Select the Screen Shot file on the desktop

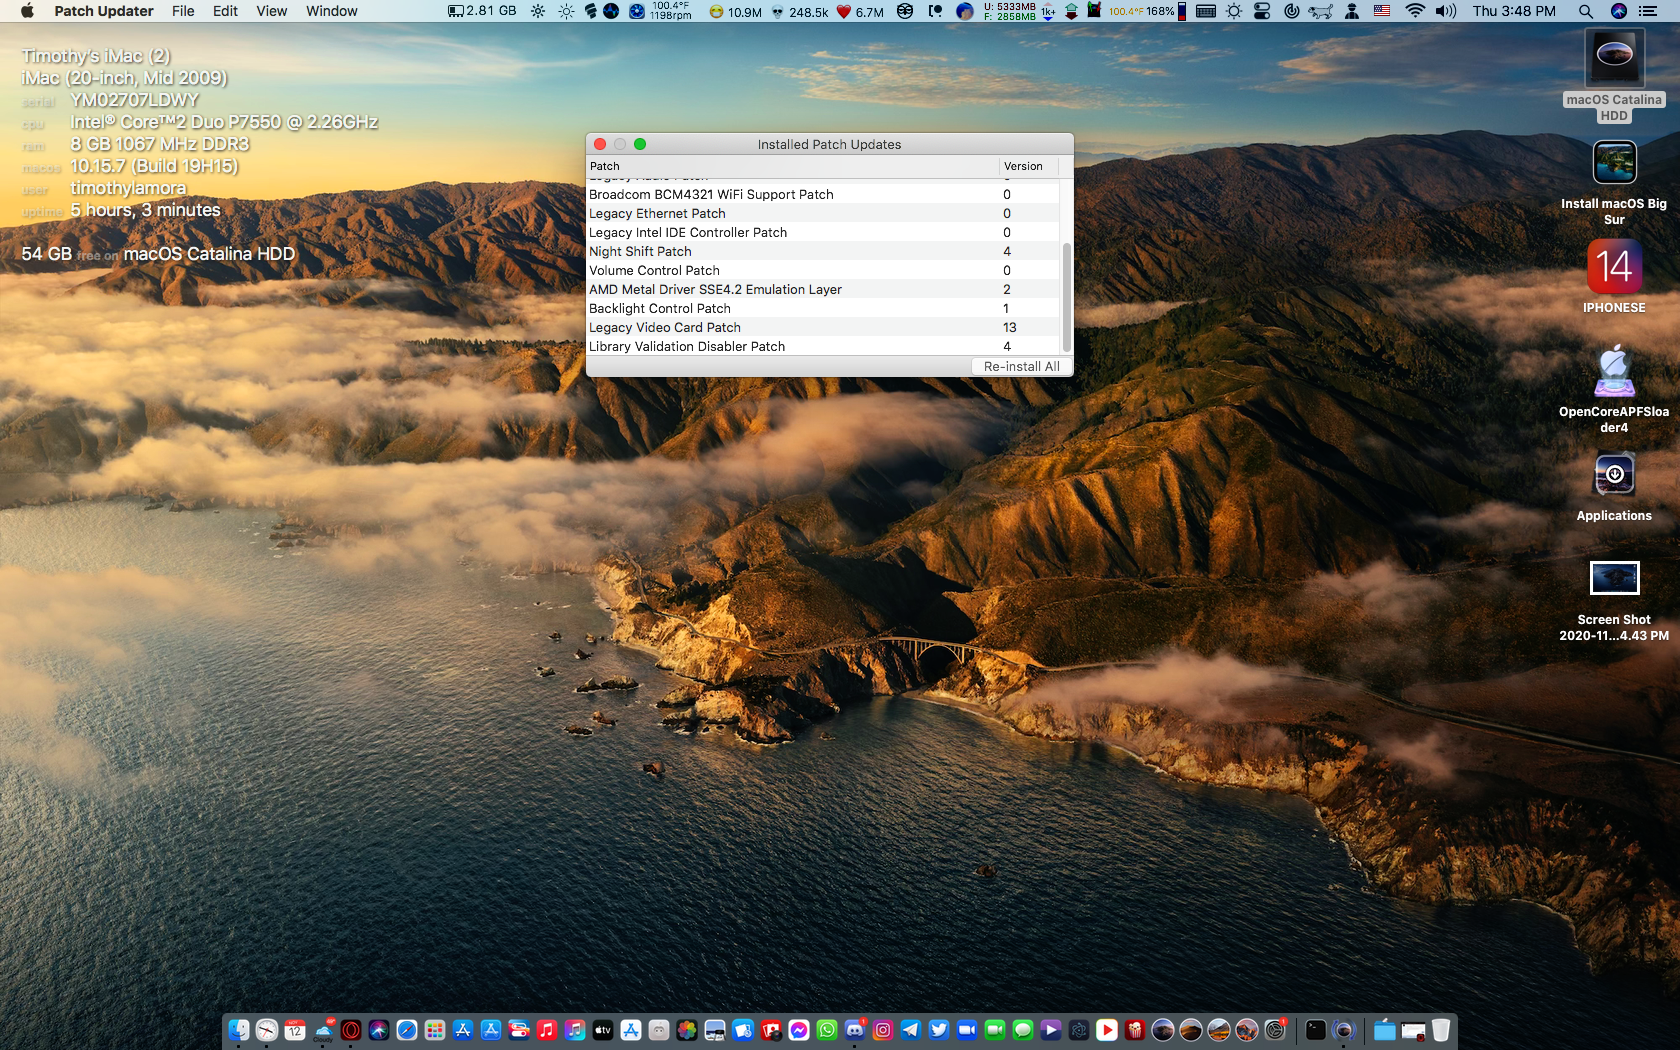coord(1614,578)
